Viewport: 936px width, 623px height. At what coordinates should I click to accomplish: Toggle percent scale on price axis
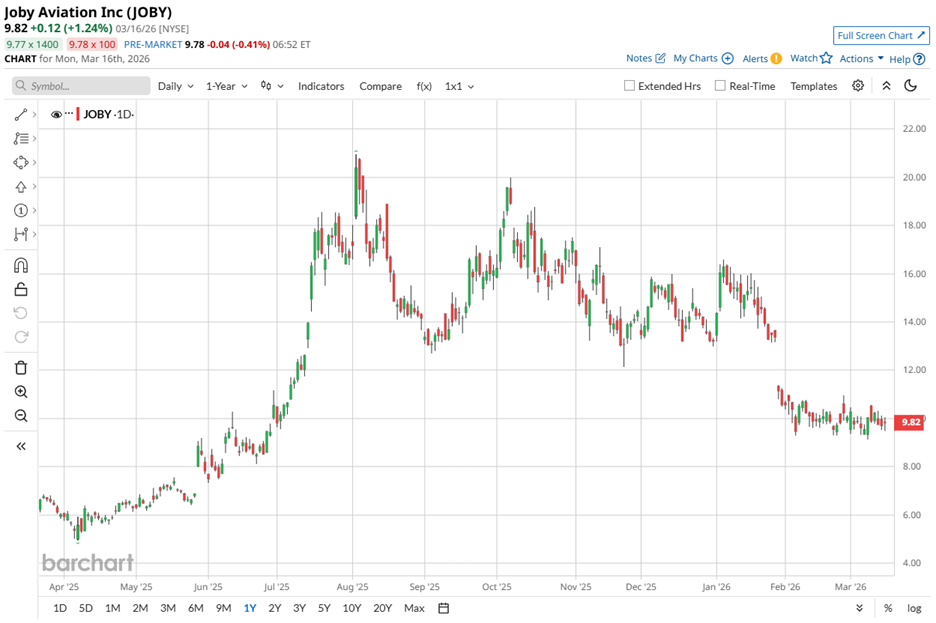click(x=888, y=608)
